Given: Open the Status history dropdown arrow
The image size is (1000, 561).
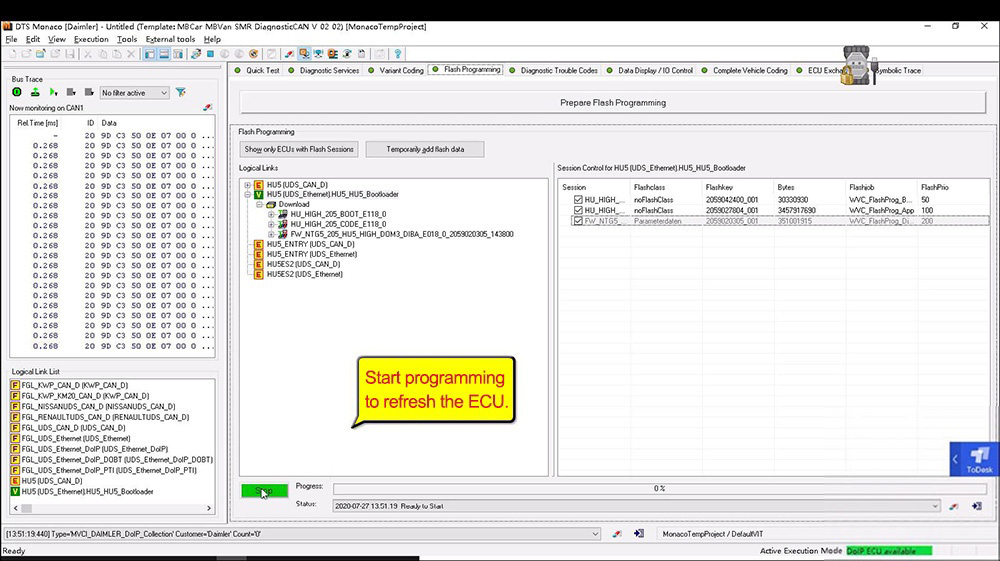Looking at the screenshot, I should click(935, 506).
